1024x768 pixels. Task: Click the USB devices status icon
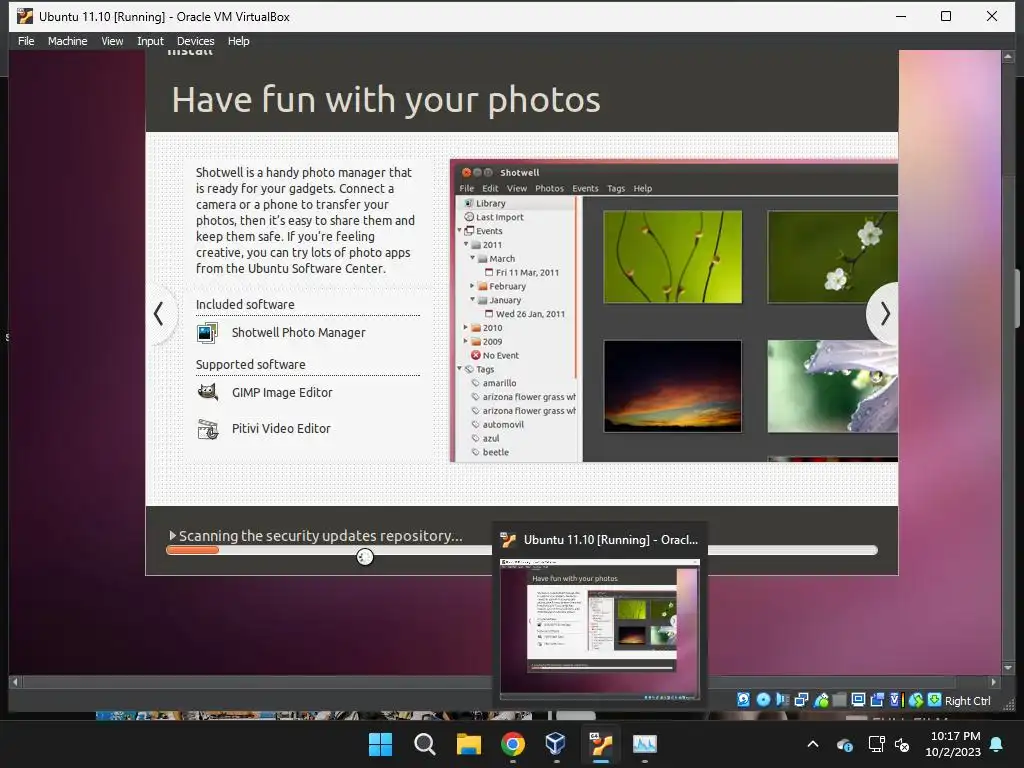(x=821, y=700)
